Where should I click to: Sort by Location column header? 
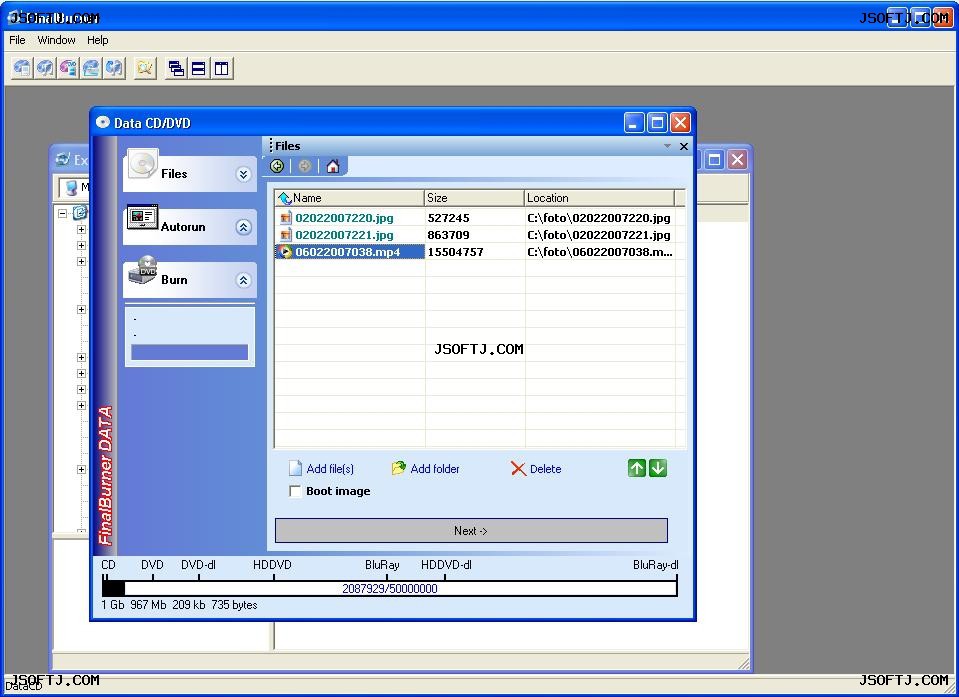pos(599,198)
